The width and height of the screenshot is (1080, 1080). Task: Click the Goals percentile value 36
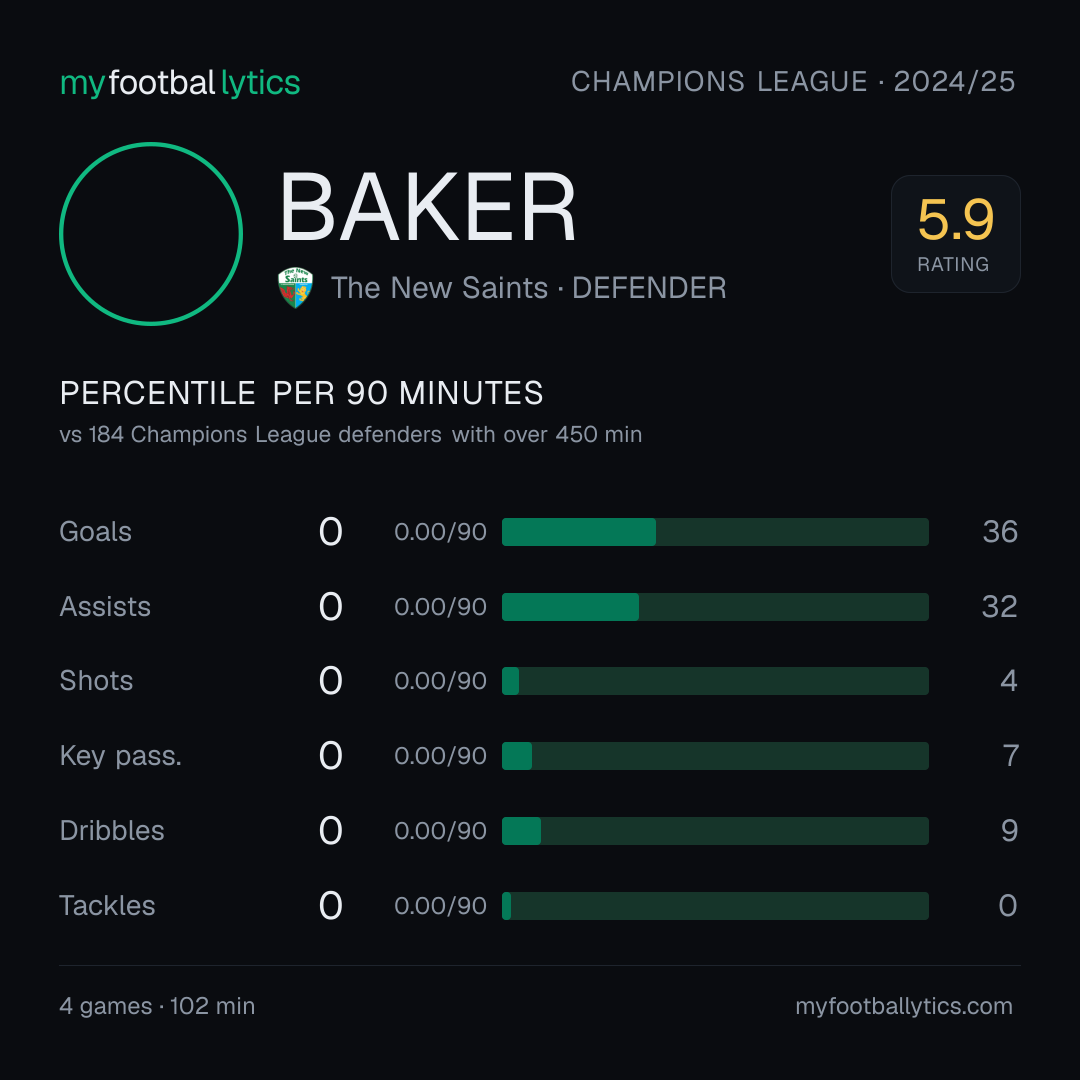point(1000,532)
